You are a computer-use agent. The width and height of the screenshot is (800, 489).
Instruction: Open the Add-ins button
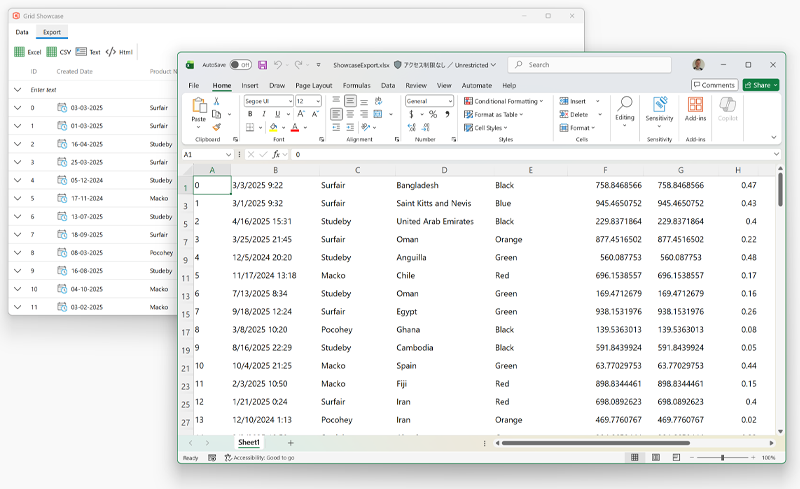(x=695, y=109)
